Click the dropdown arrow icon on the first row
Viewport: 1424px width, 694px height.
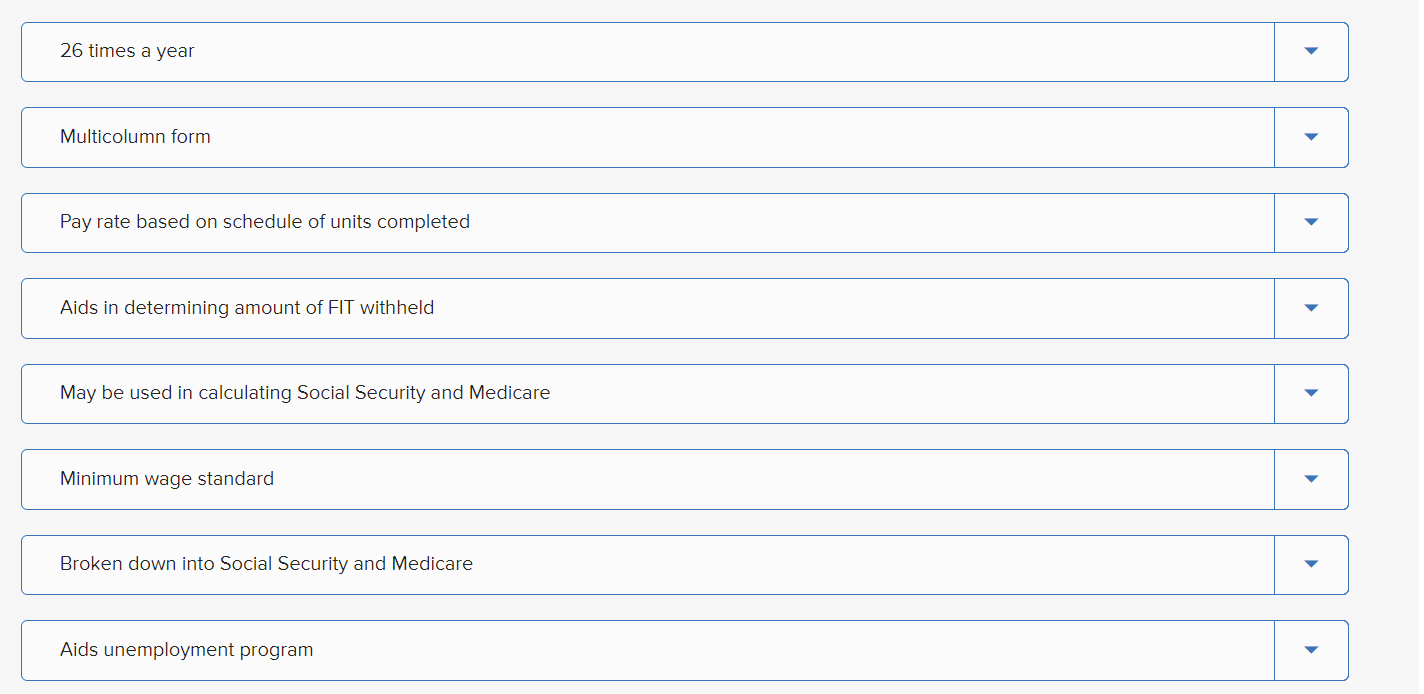(1310, 51)
